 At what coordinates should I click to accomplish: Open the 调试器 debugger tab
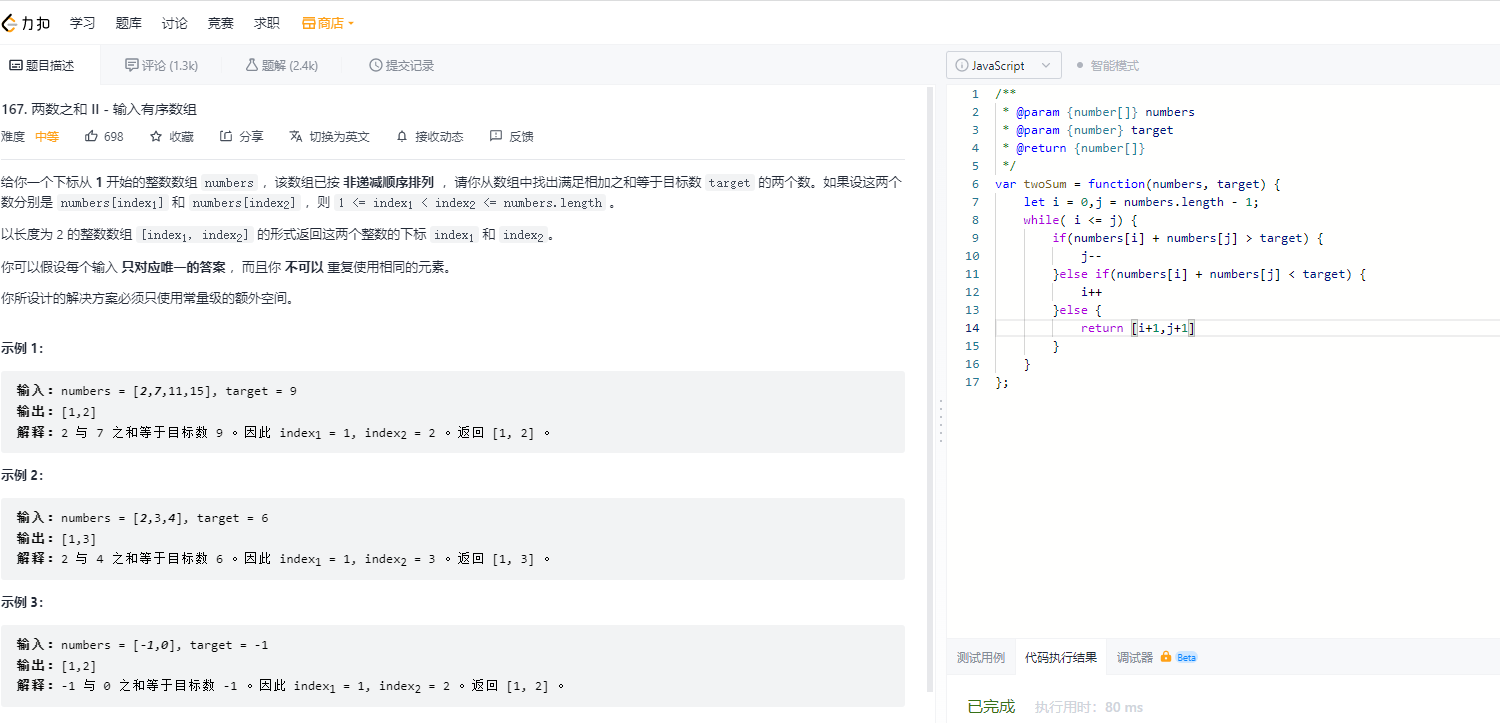[1135, 658]
